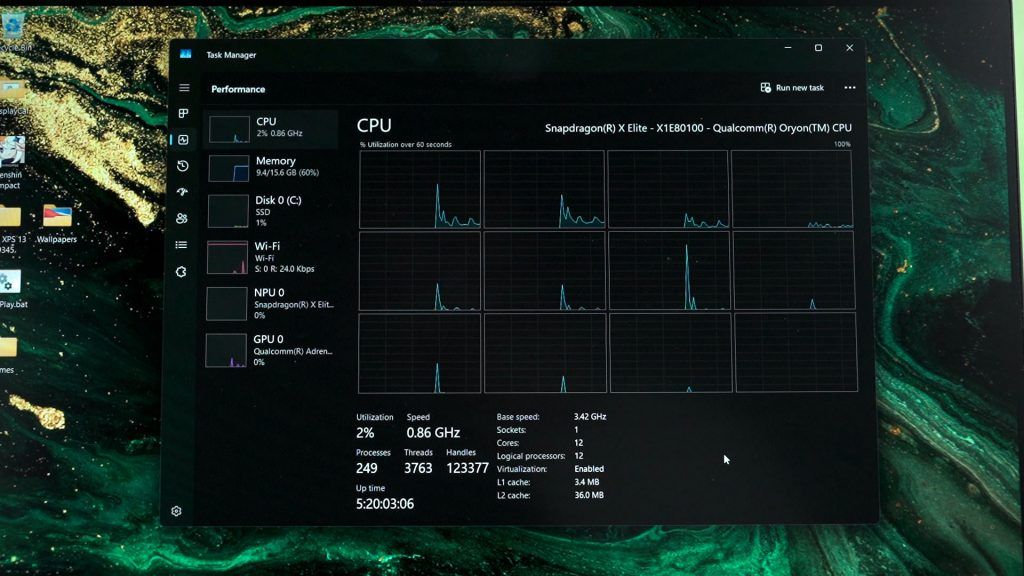Viewport: 1024px width, 576px height.
Task: Select the Disk 0 (C:) entry
Action: point(271,212)
